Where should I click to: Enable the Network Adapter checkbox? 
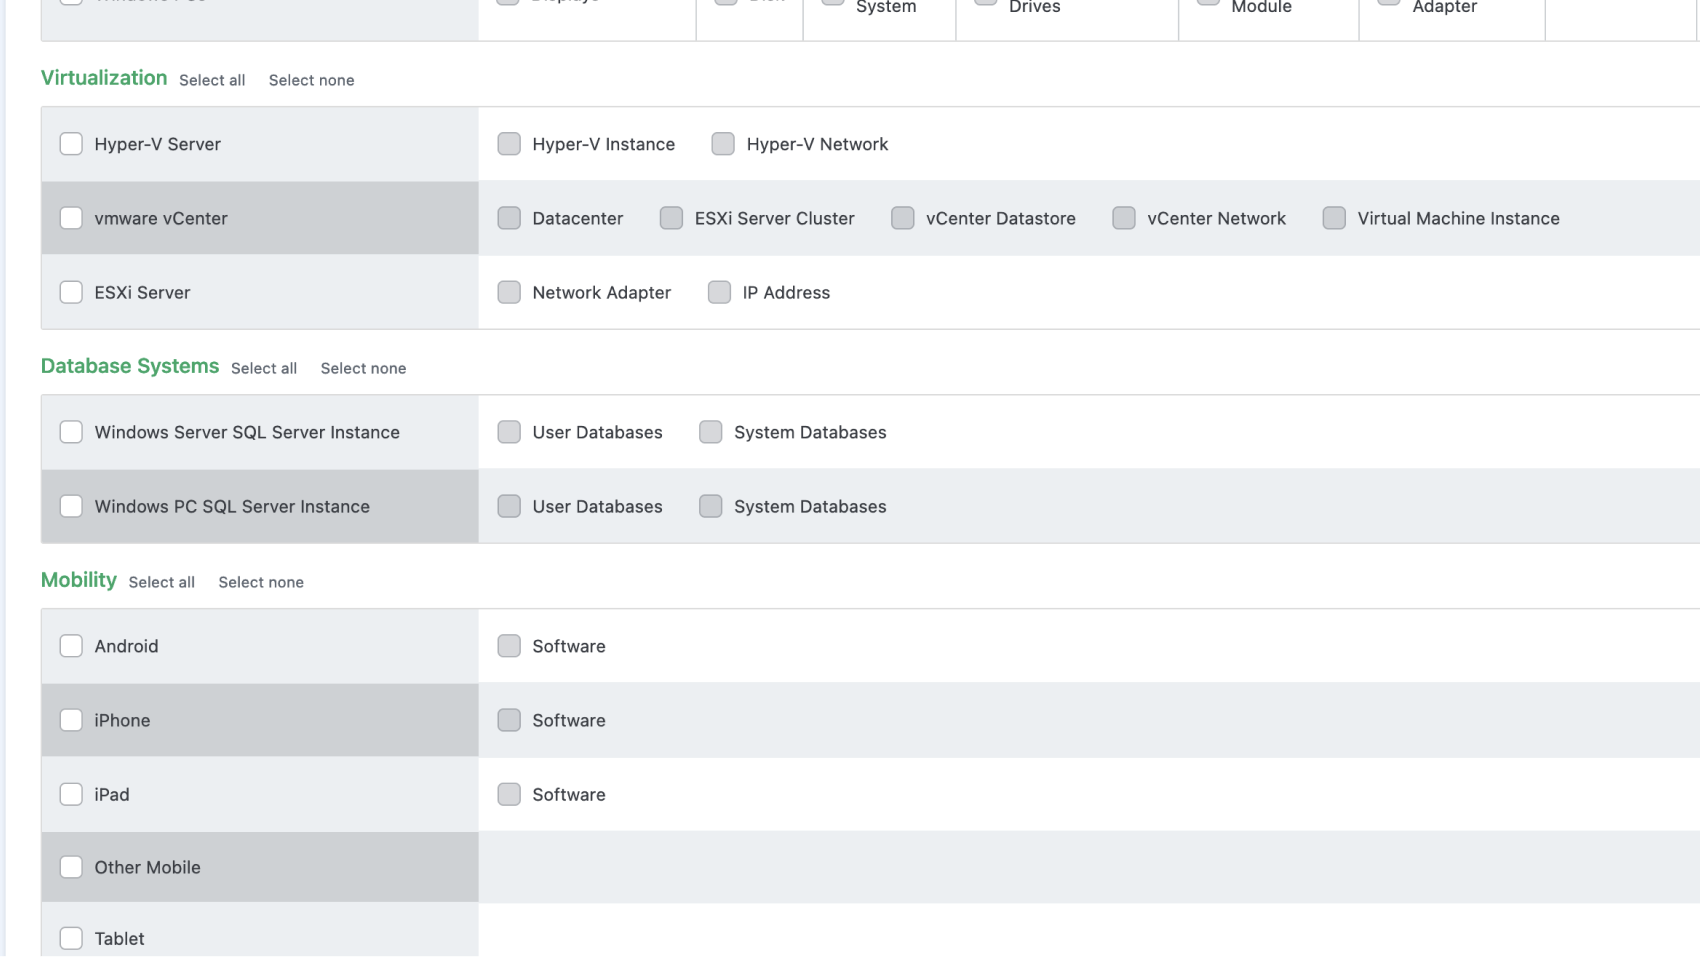tap(509, 292)
